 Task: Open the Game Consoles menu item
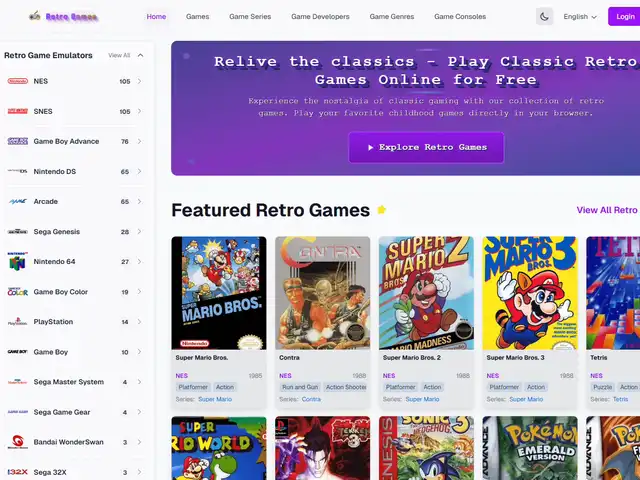click(x=460, y=17)
